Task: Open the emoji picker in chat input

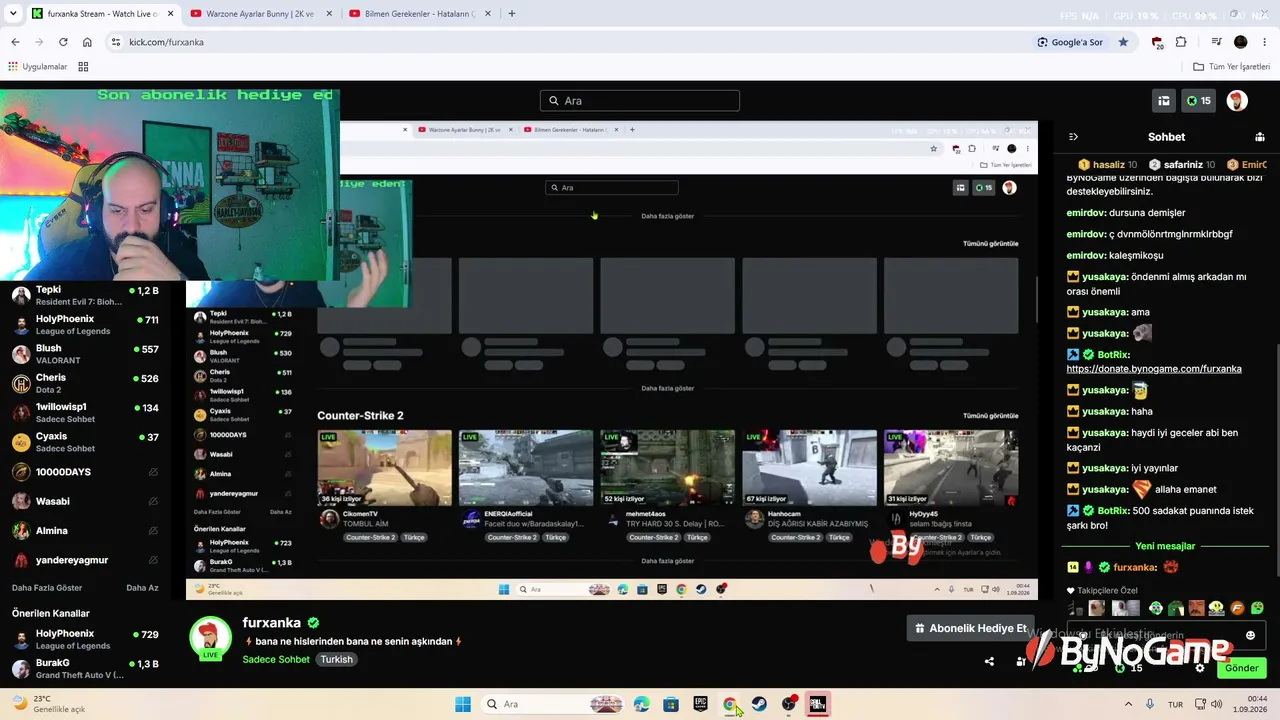Action: click(1250, 635)
